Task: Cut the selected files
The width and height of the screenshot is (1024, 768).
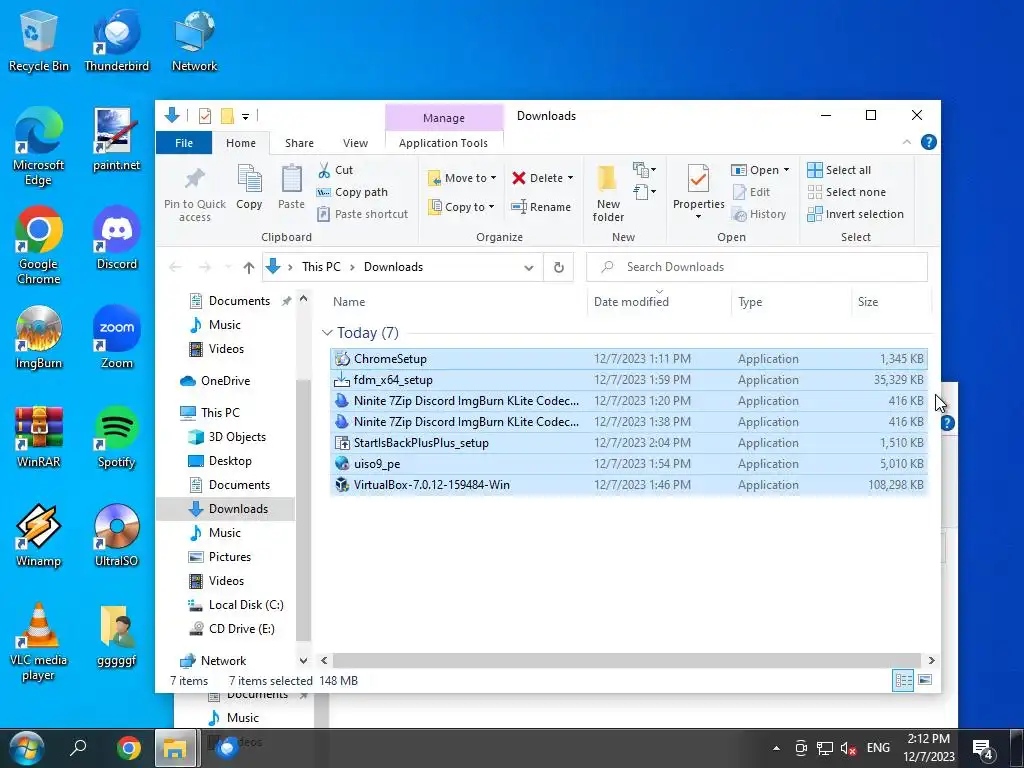Action: (x=336, y=170)
